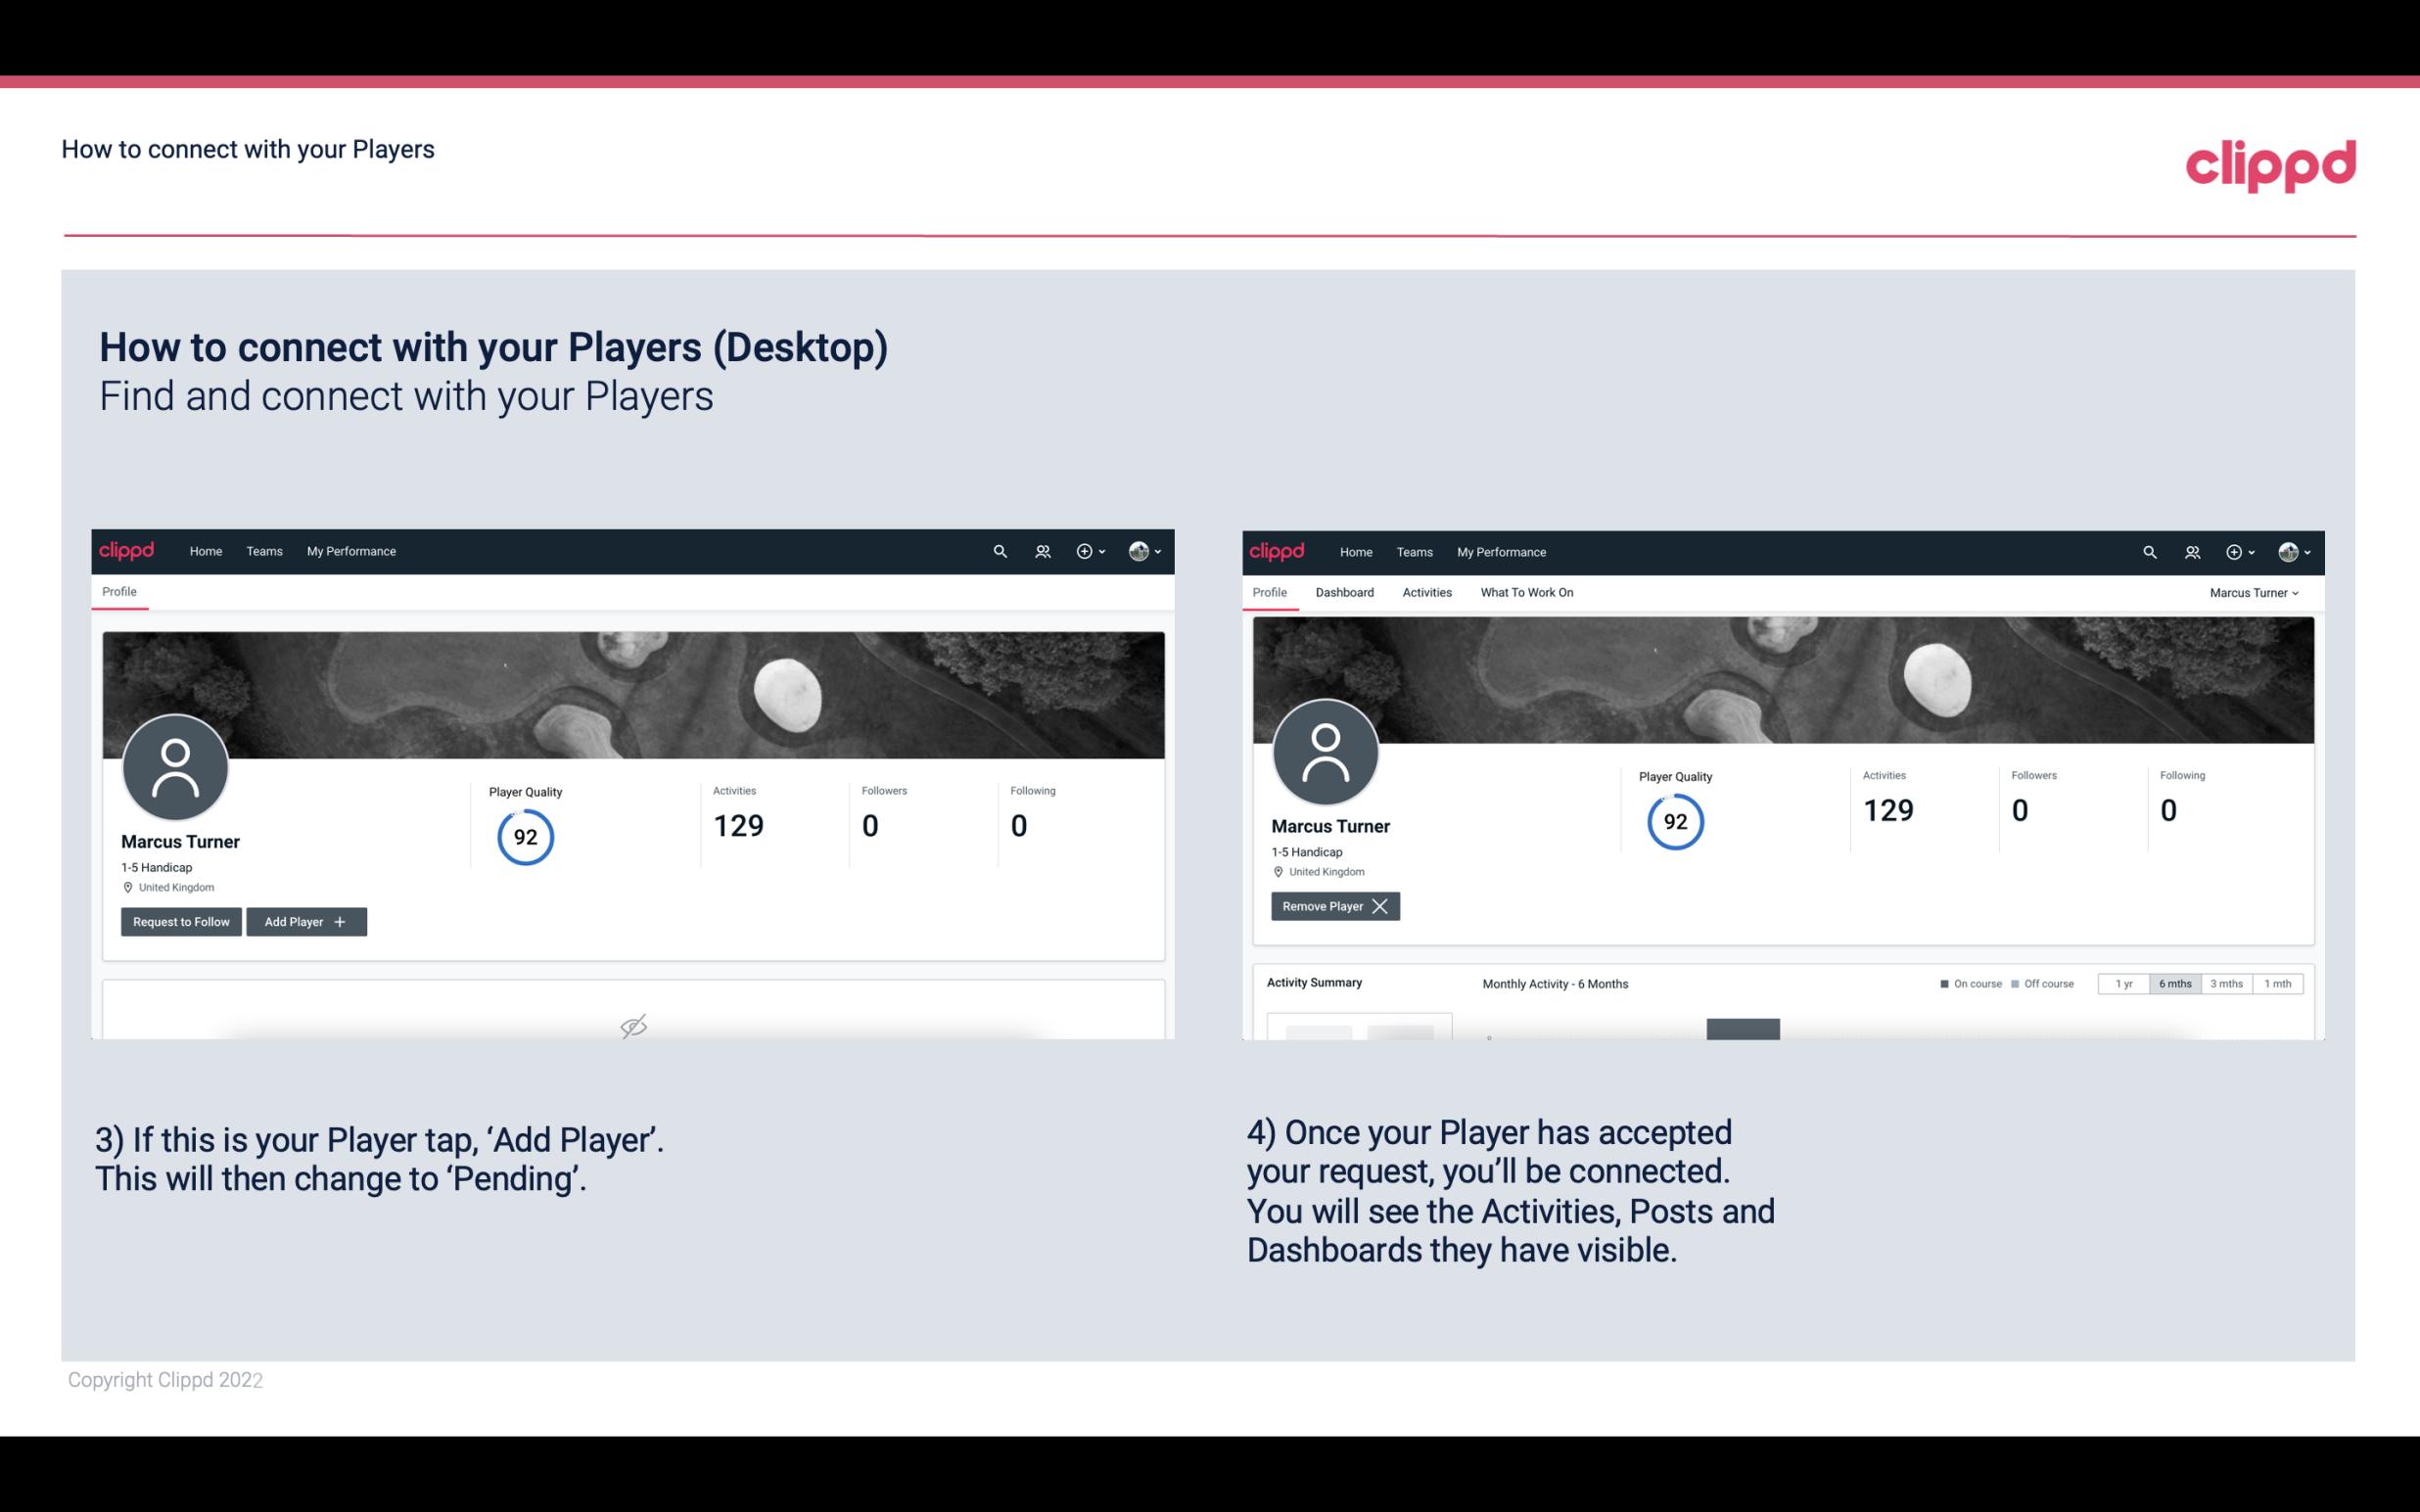This screenshot has height=1512, width=2420.
Task: Click the 'Remove Player' button
Action: click(1332, 906)
